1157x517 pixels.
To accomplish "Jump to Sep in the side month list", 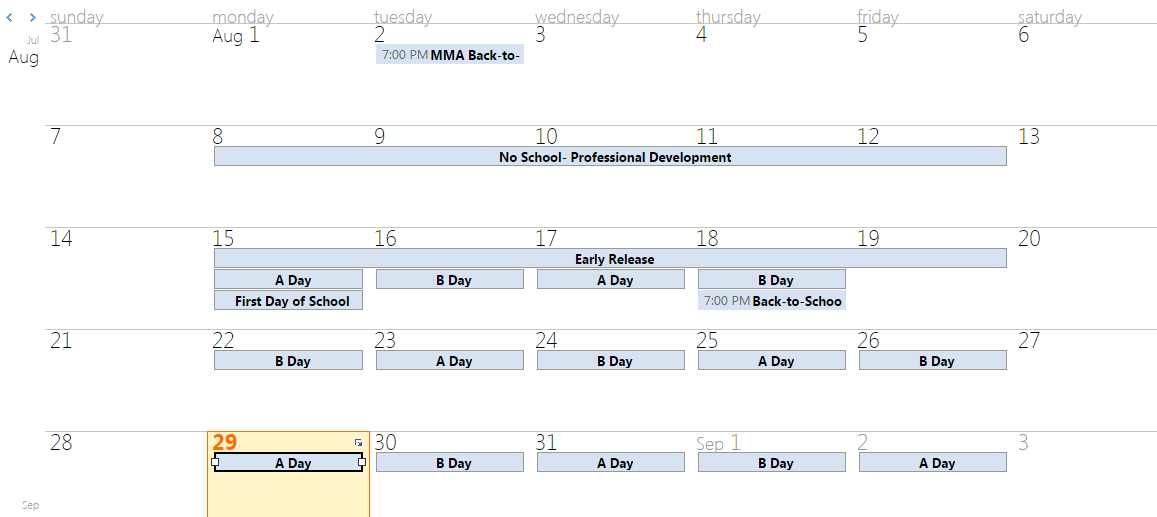I will pos(31,505).
